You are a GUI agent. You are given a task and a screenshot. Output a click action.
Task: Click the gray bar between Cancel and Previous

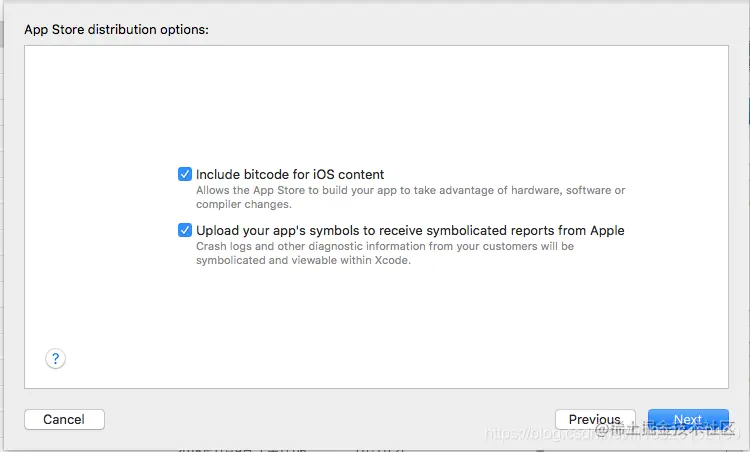[x=330, y=419]
